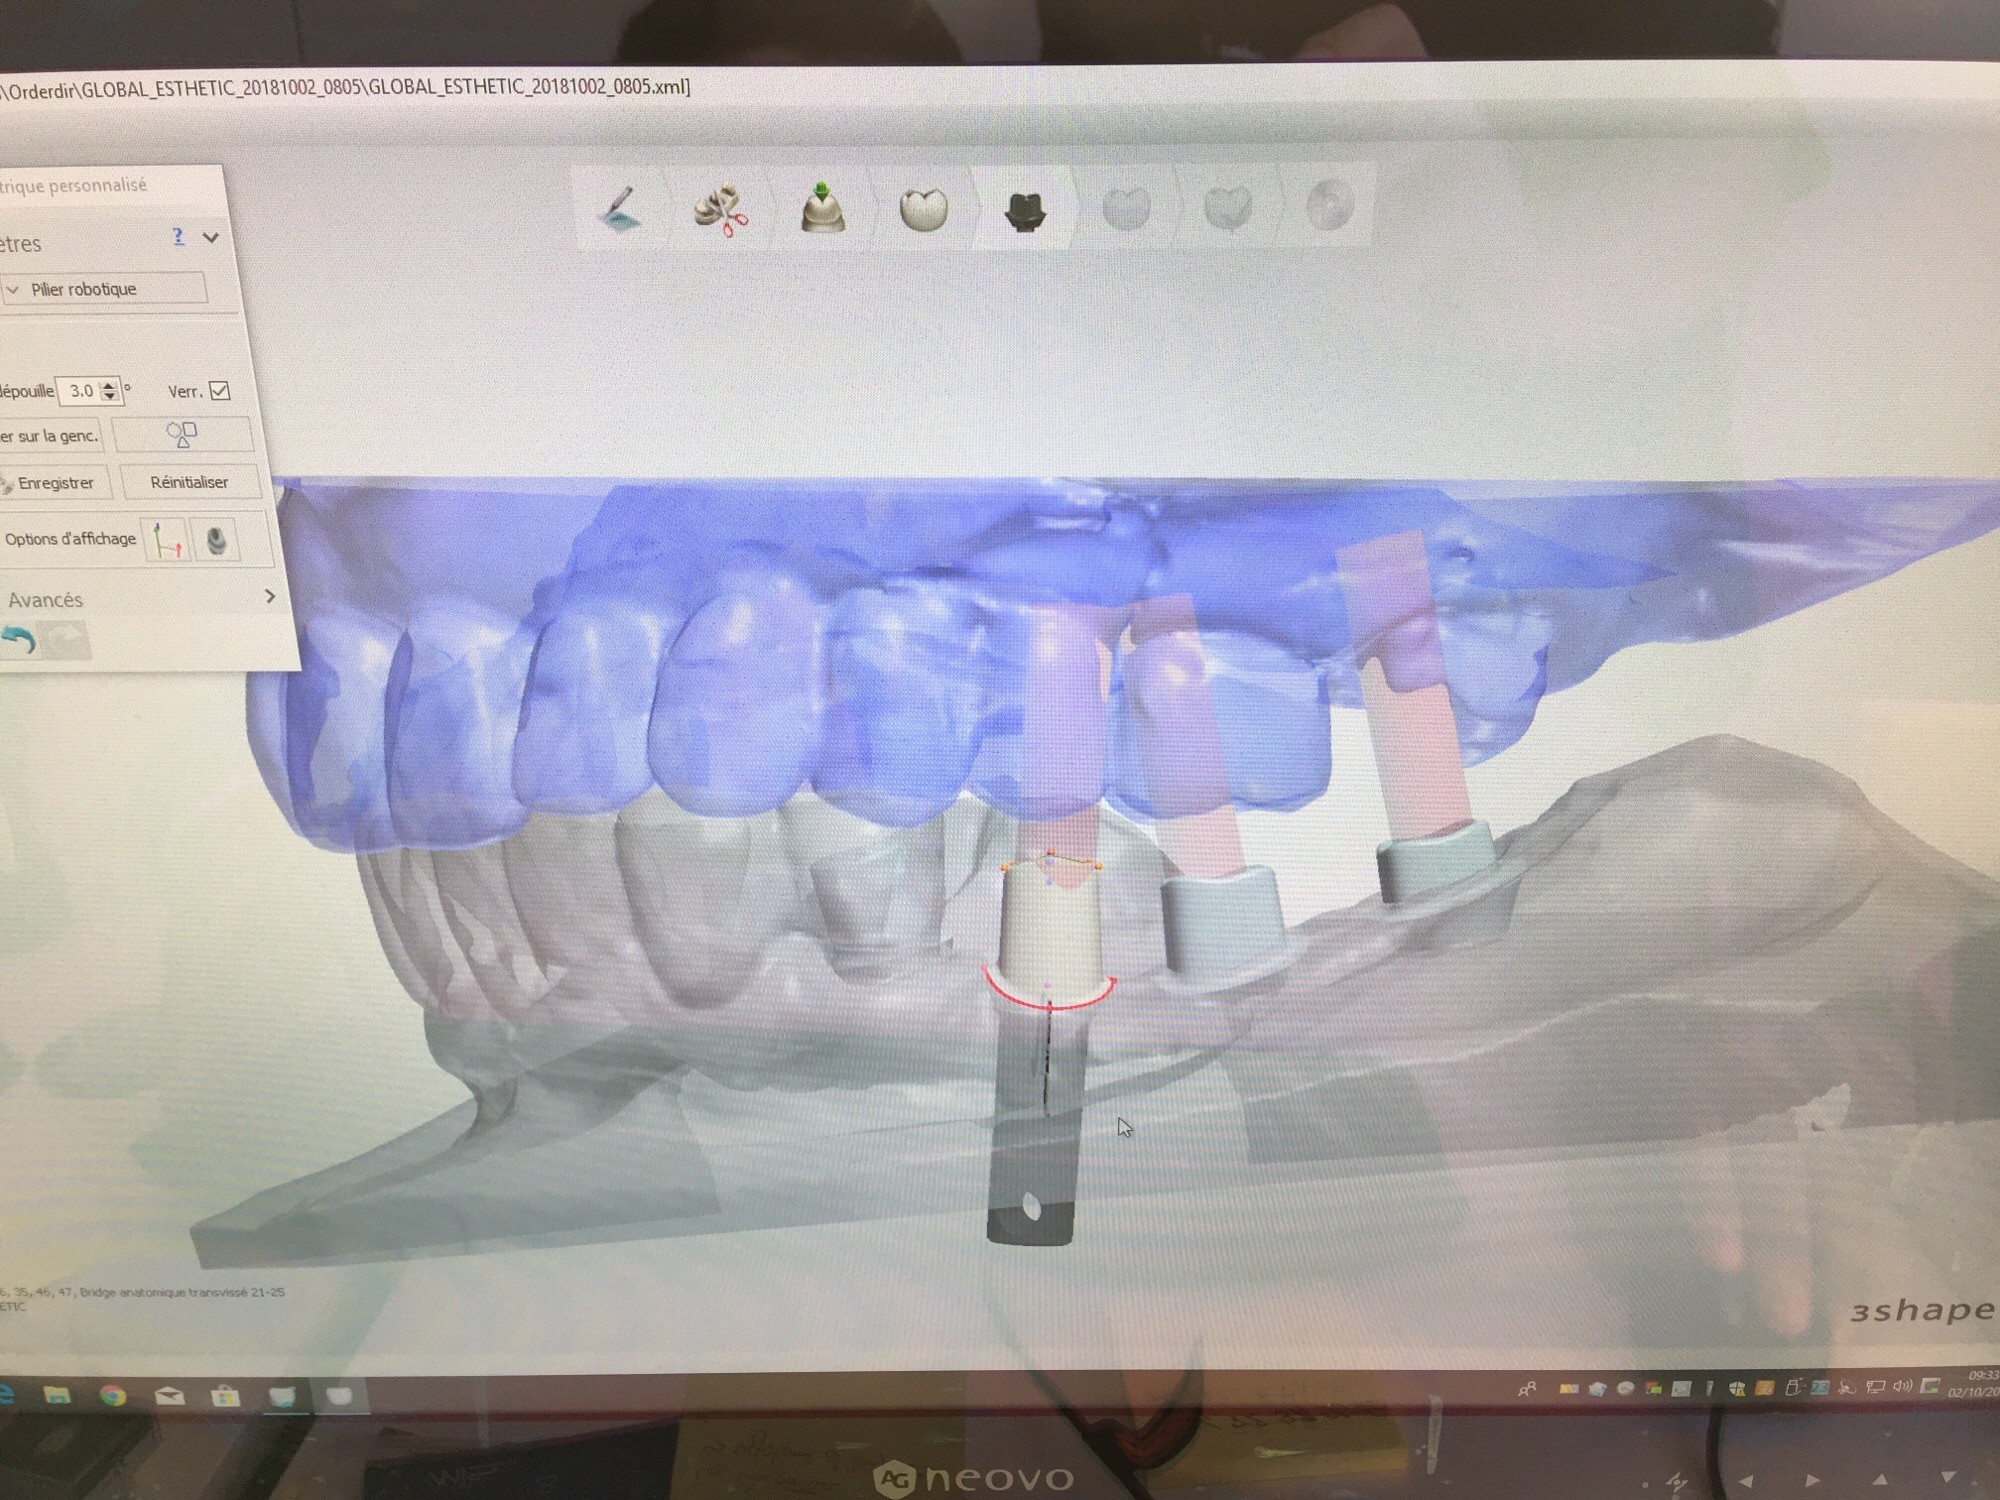
Task: Open the volume control in system tray
Action: pos(1902,1386)
